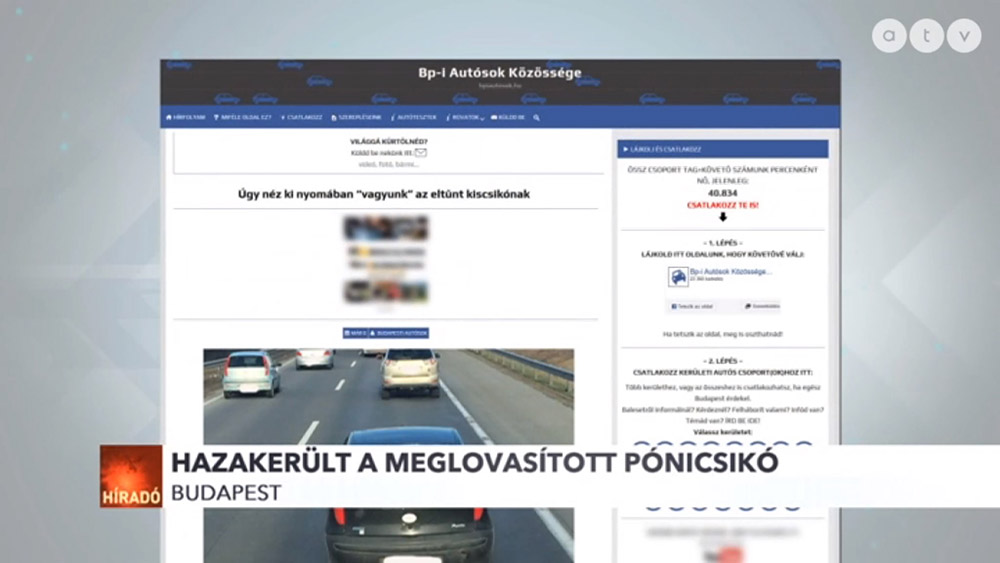Screen dimensions: 1000x563
Task: Click the Facebook share button in widget
Action: [x=762, y=307]
